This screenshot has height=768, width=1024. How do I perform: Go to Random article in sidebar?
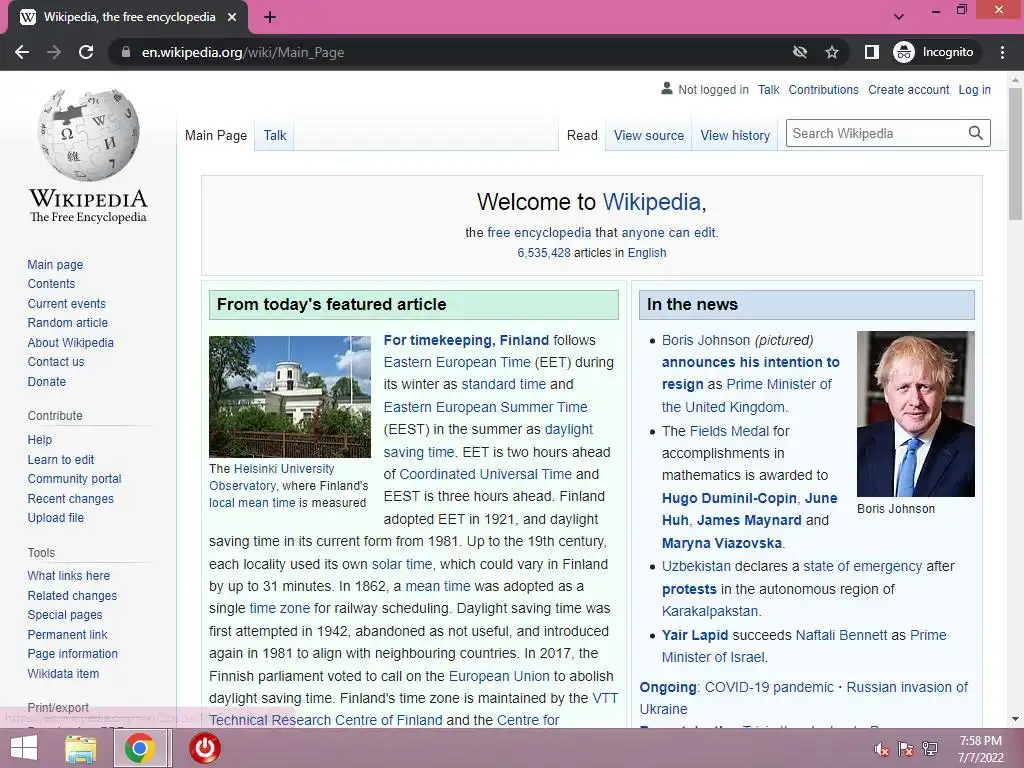[67, 323]
